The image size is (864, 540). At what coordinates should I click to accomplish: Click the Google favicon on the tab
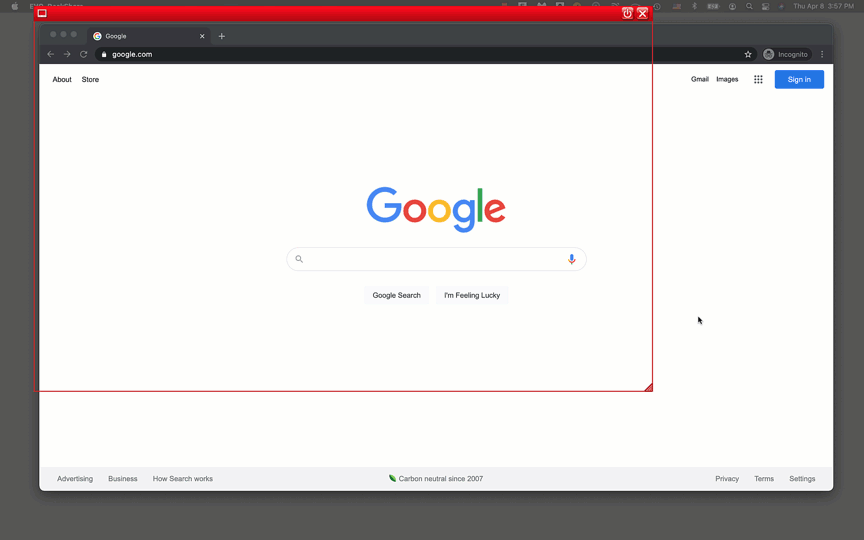(98, 36)
